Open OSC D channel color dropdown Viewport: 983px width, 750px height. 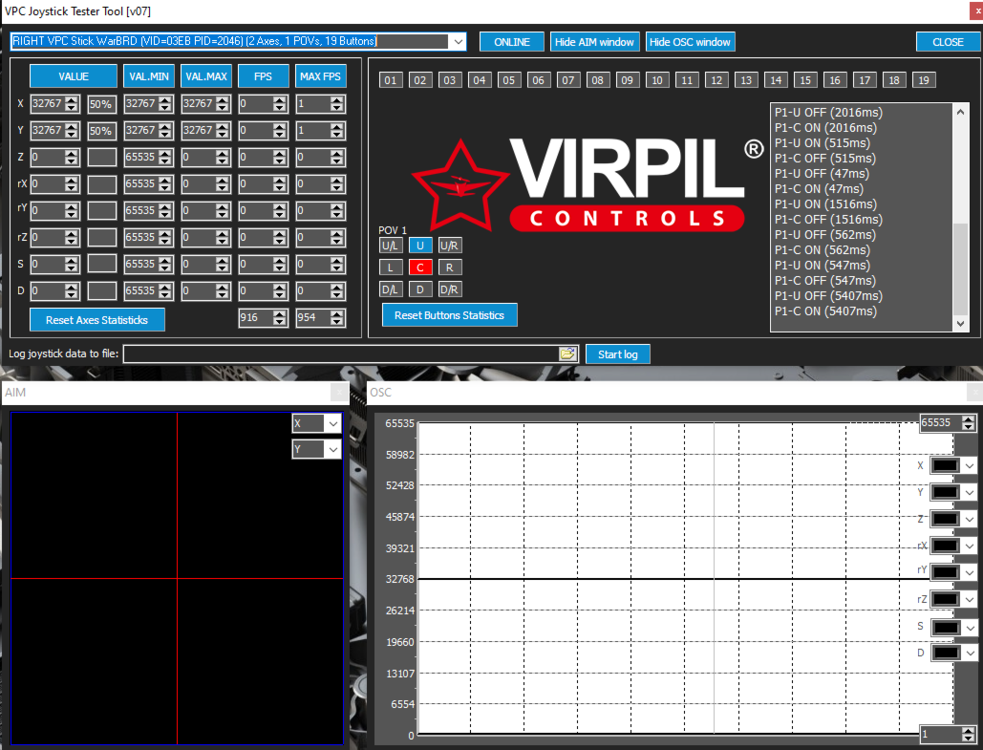pos(969,653)
